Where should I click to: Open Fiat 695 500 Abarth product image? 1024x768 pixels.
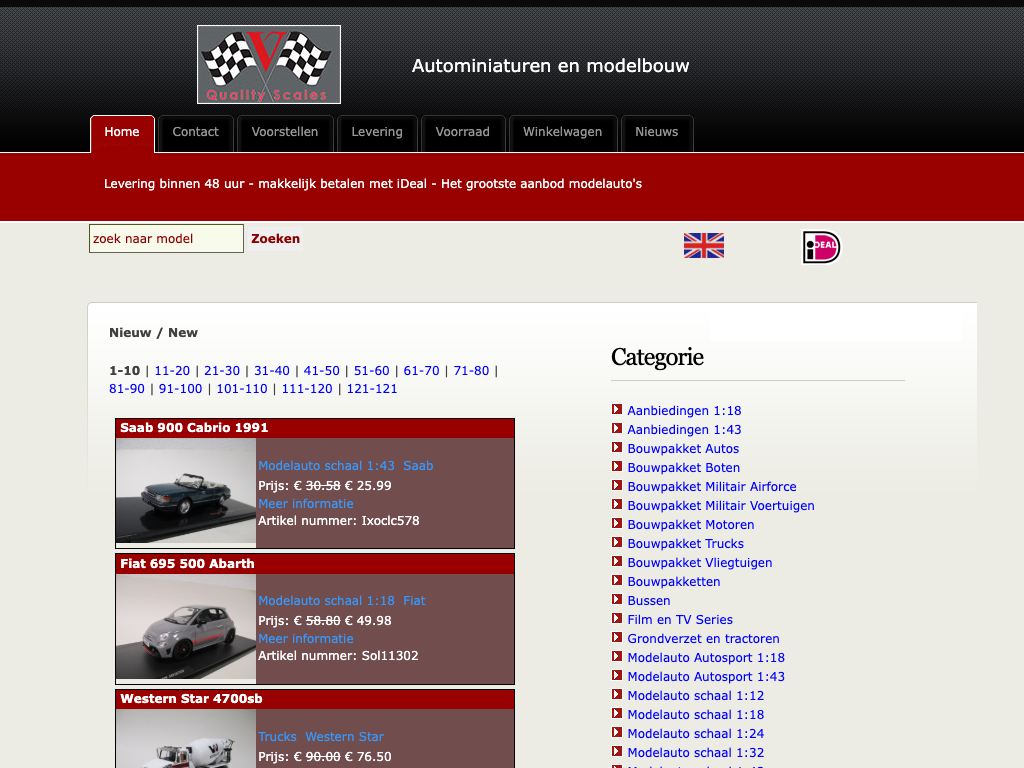(186, 628)
